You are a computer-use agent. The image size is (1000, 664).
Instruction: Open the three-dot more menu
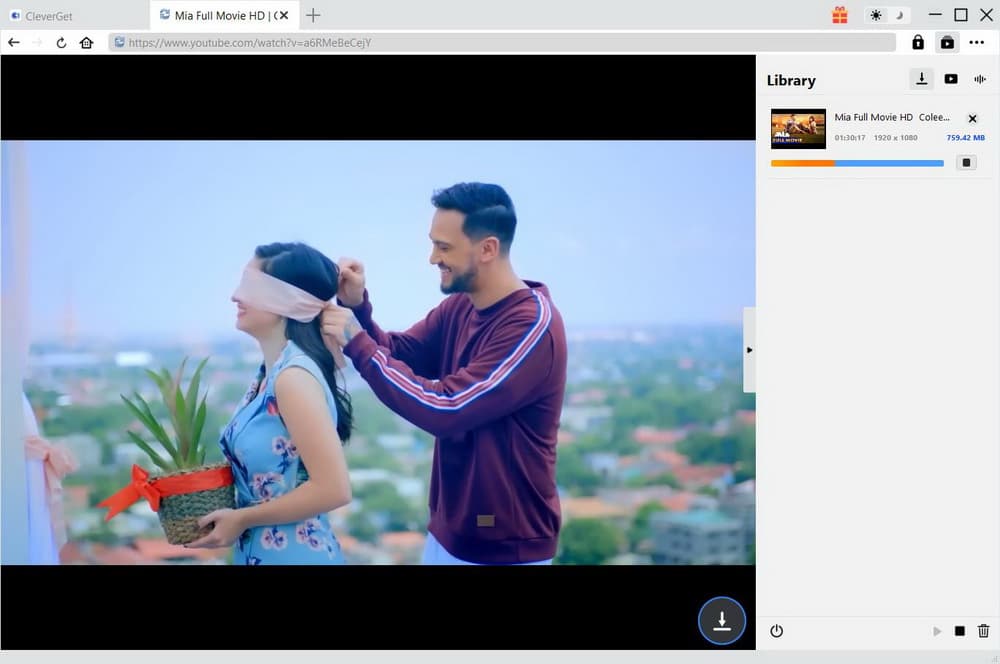coord(976,43)
